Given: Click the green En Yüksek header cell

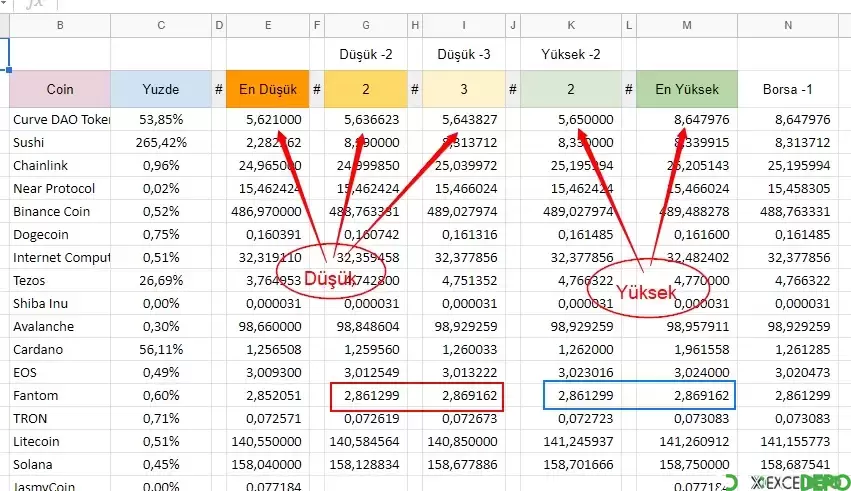Looking at the screenshot, I should [x=687, y=89].
